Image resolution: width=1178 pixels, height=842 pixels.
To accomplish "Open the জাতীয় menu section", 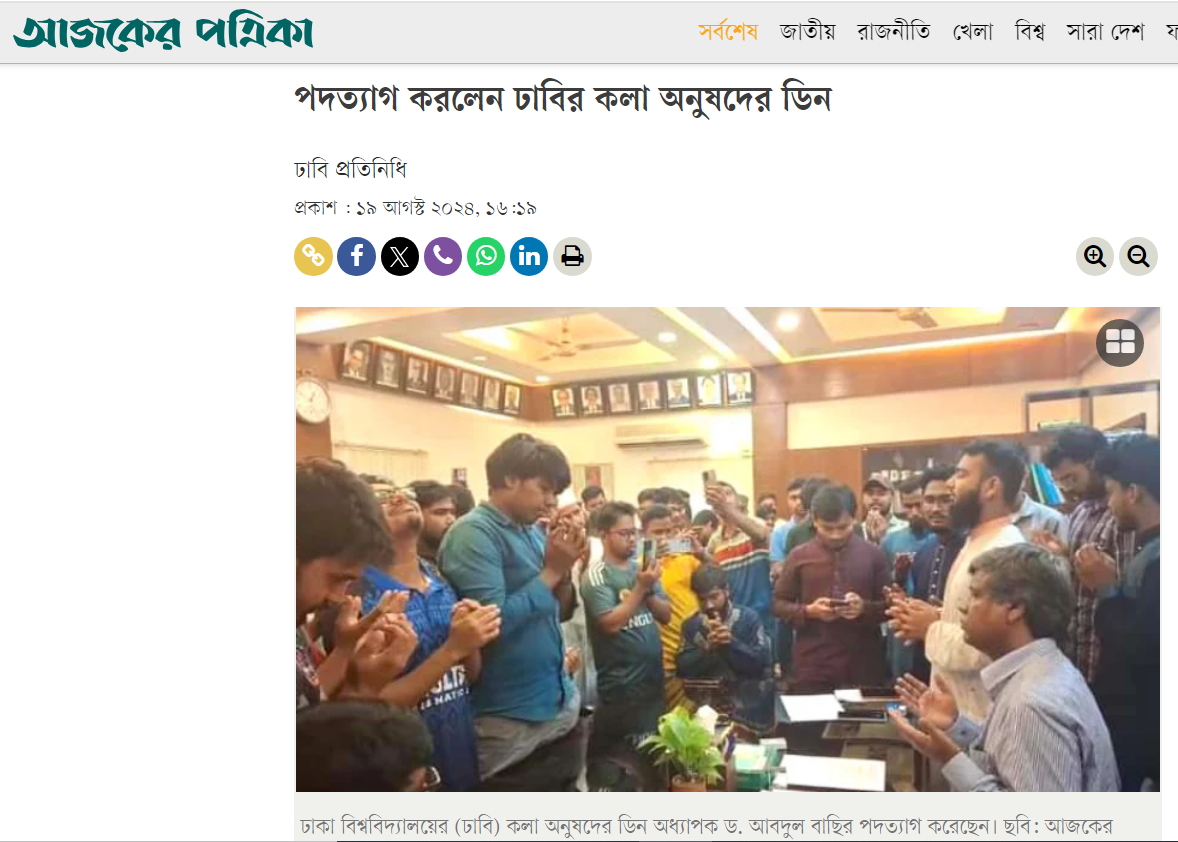I will pos(808,32).
